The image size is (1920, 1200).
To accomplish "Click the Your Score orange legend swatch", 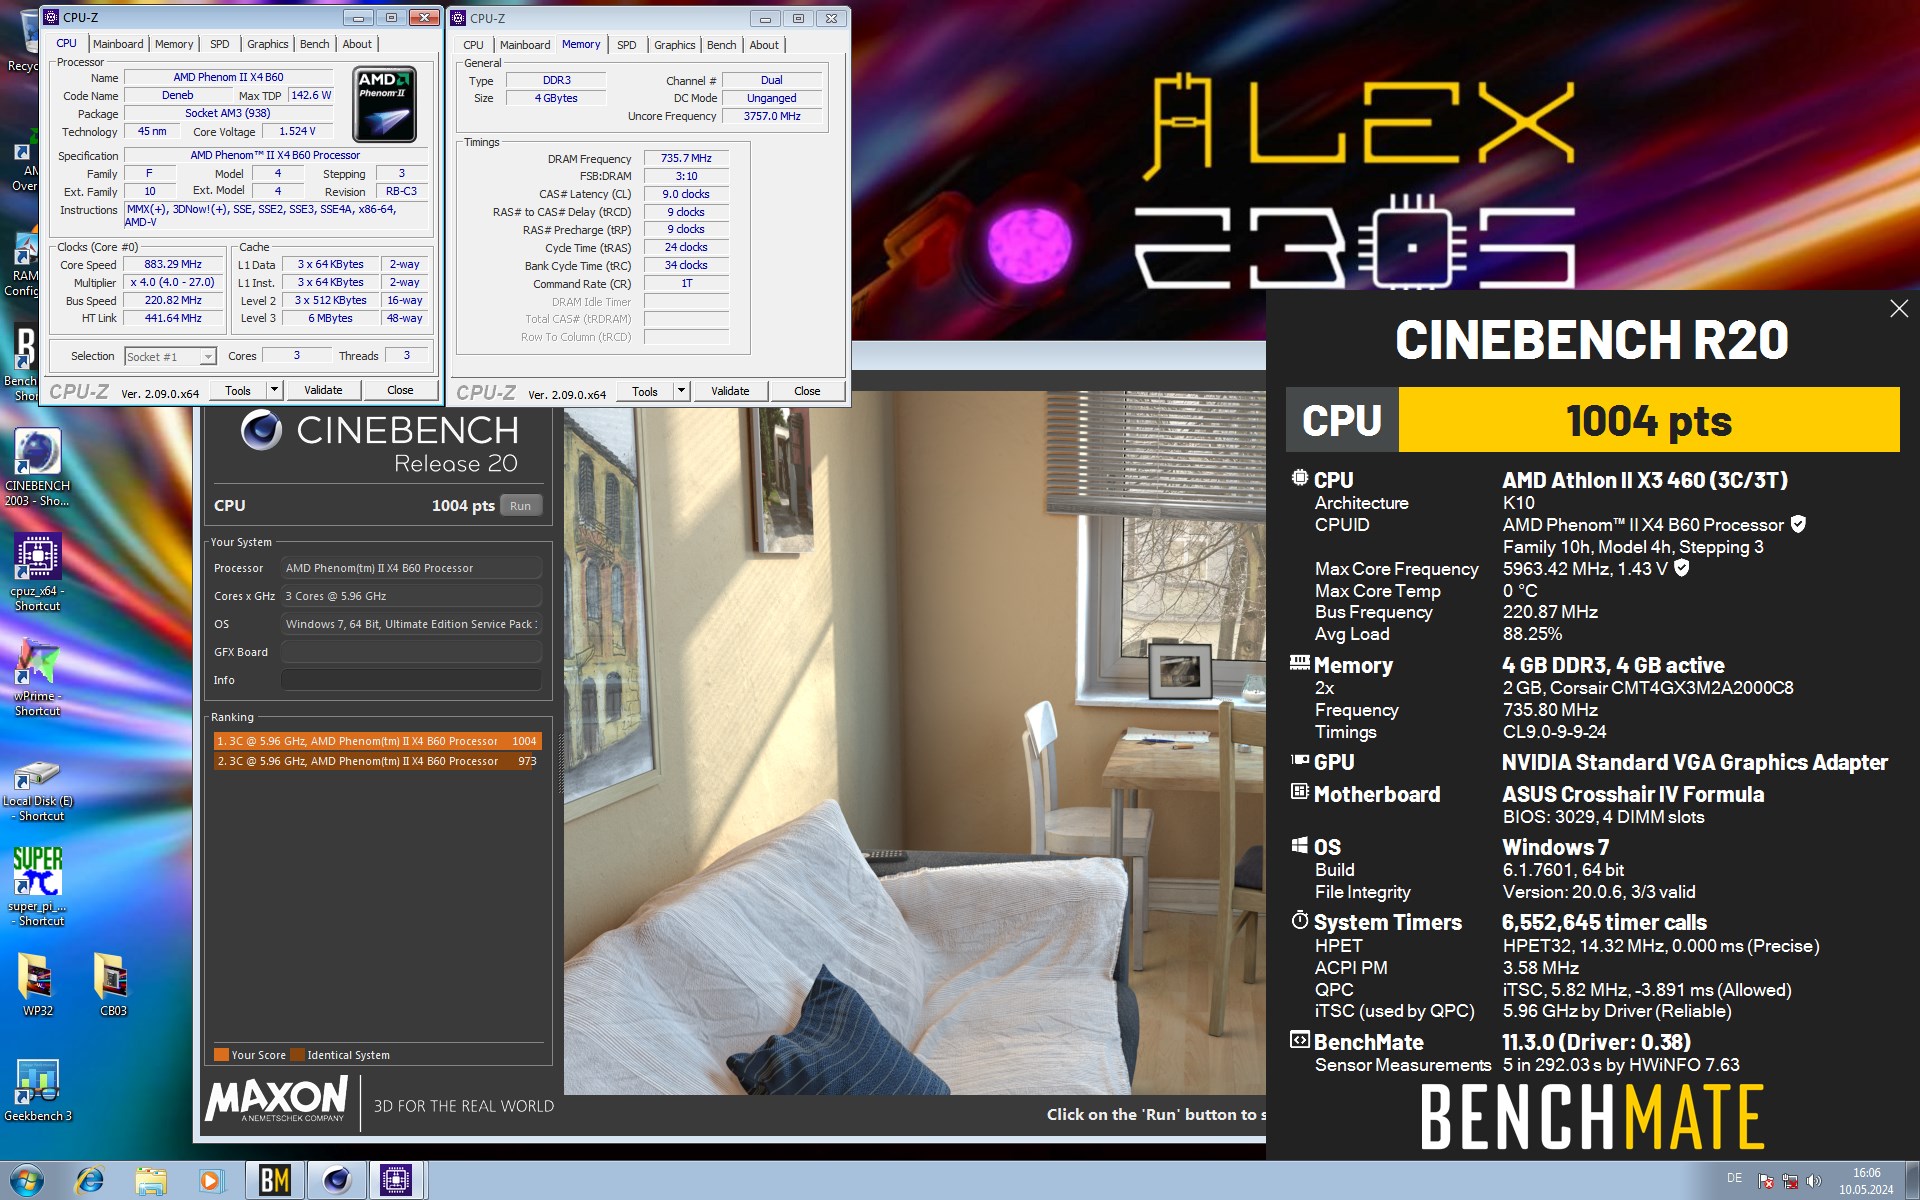I will [x=221, y=1055].
